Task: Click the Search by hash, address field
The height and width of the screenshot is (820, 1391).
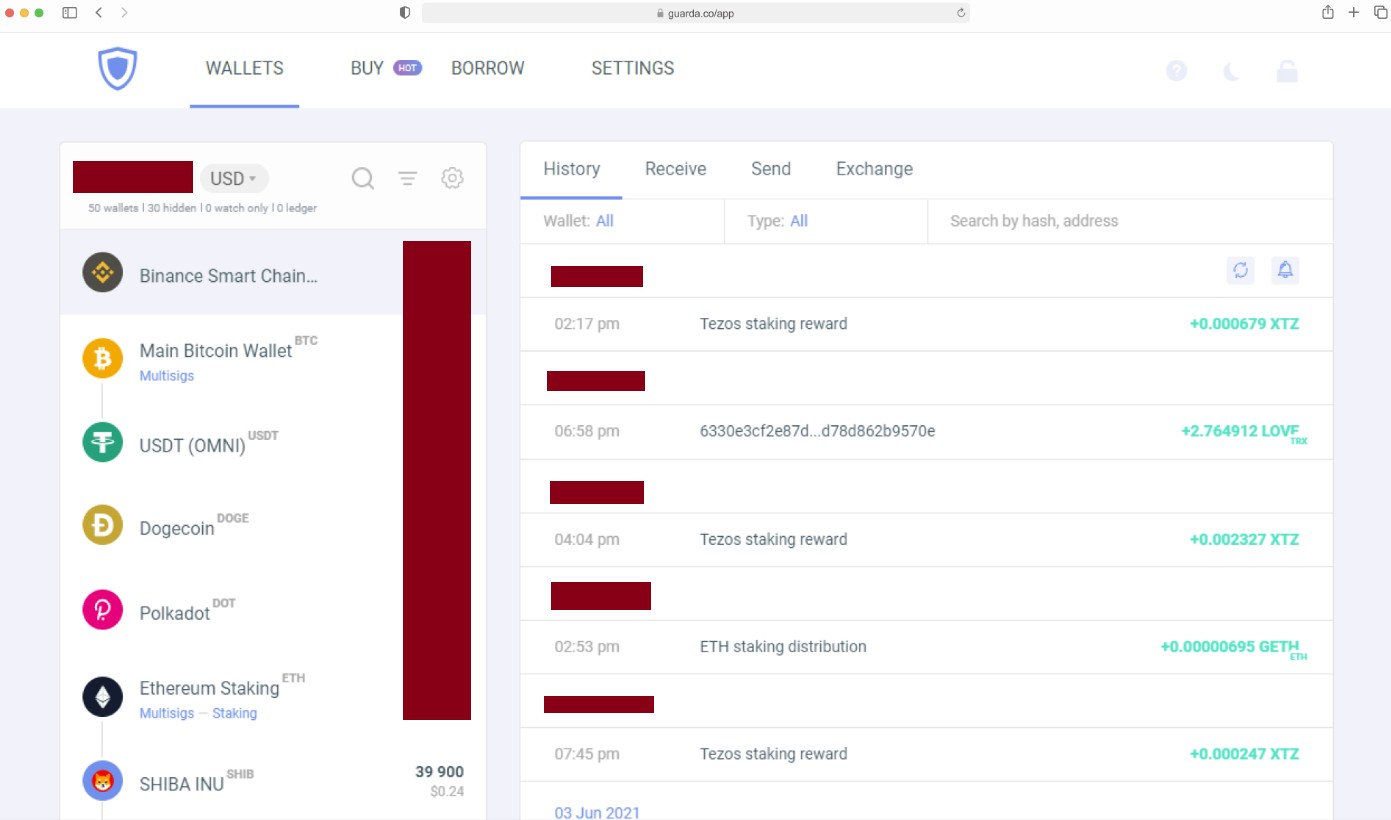Action: pyautogui.click(x=1130, y=221)
